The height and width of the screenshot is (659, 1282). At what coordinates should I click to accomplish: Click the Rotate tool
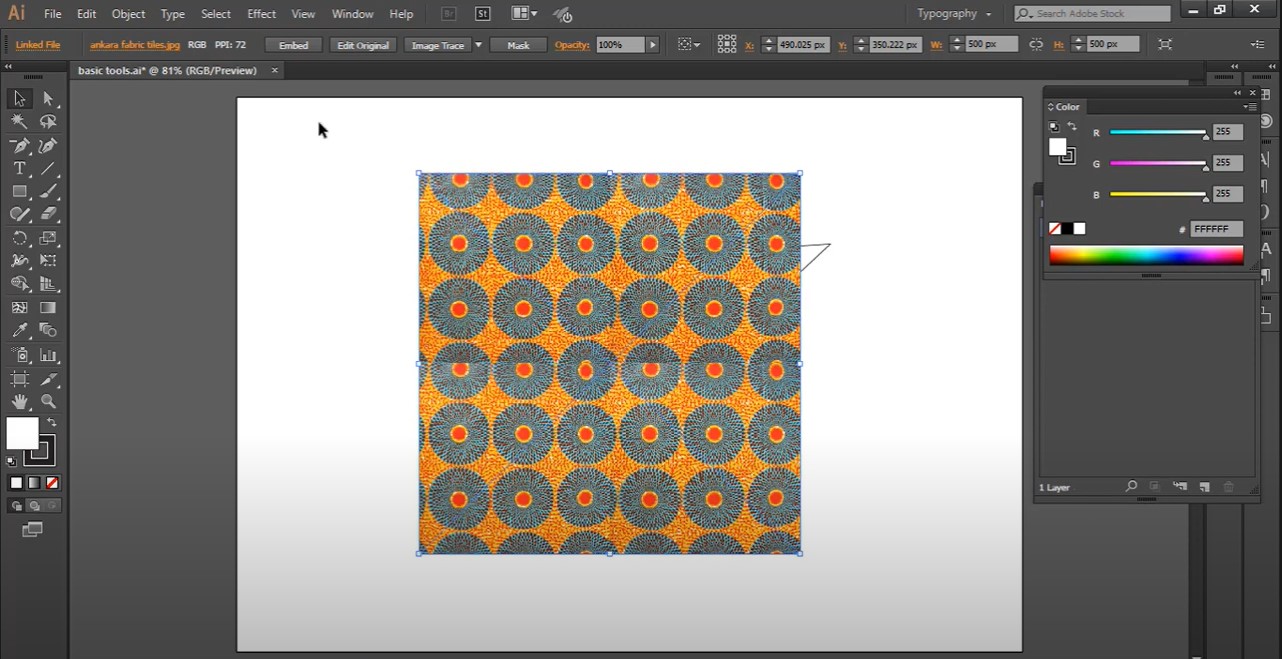pos(19,238)
